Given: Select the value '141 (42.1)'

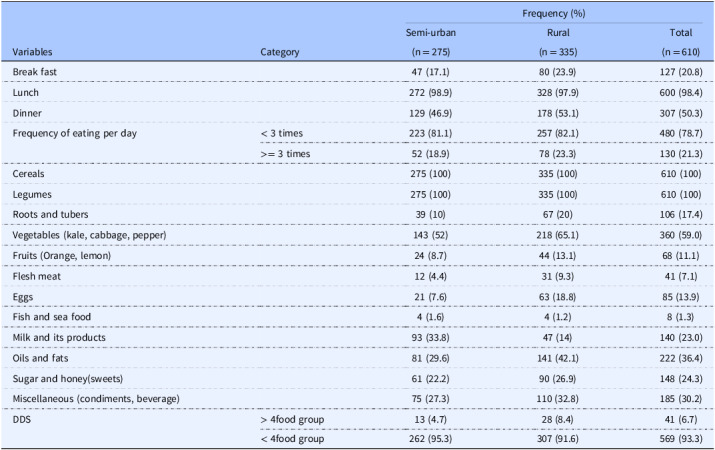Looking at the screenshot, I should 558,358.
